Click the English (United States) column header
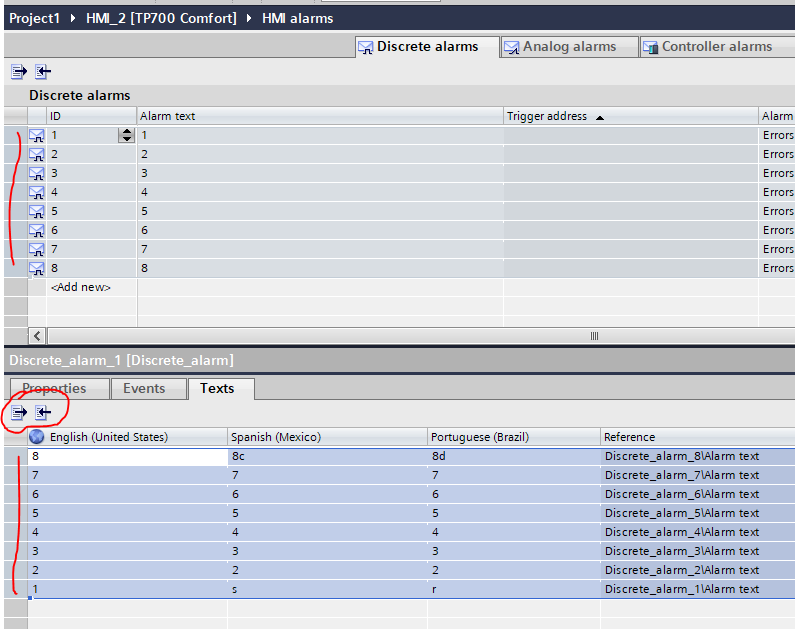The image size is (795, 629). pyautogui.click(x=127, y=437)
